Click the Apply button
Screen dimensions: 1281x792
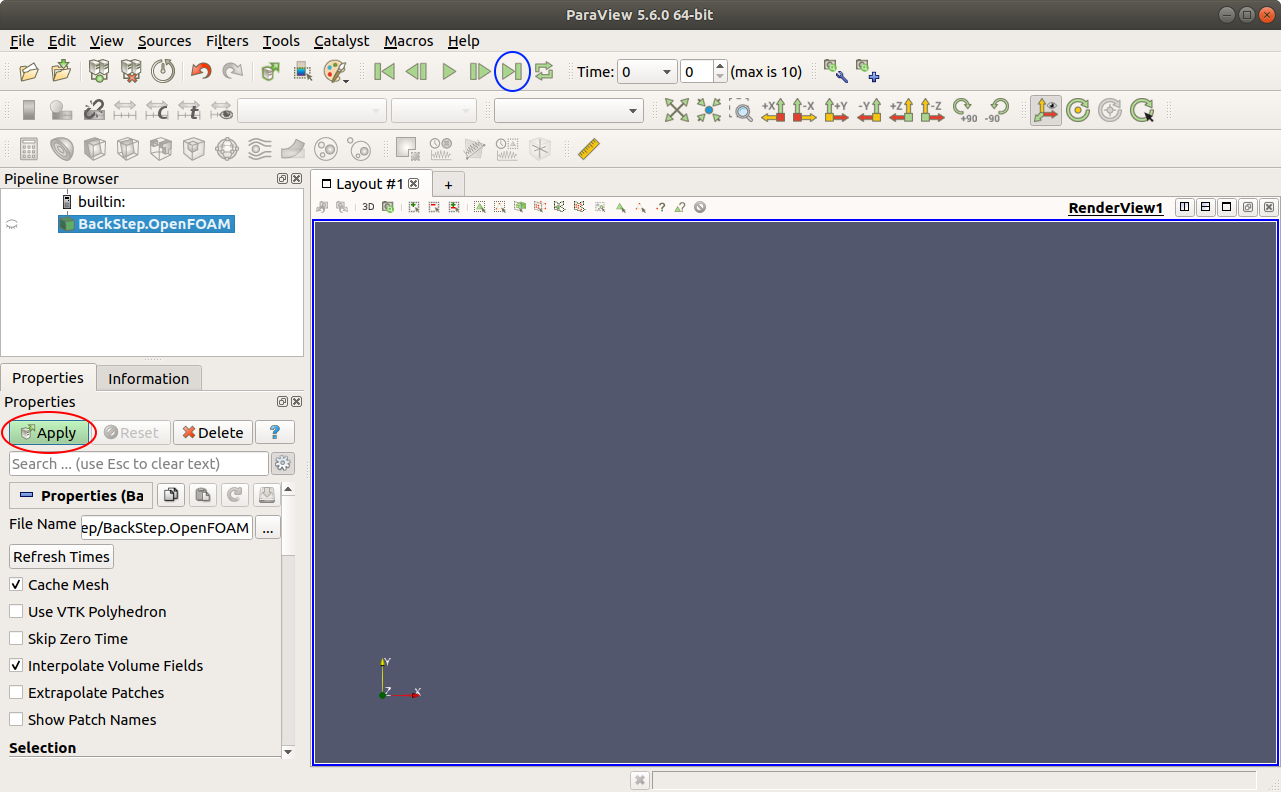pyautogui.click(x=47, y=432)
